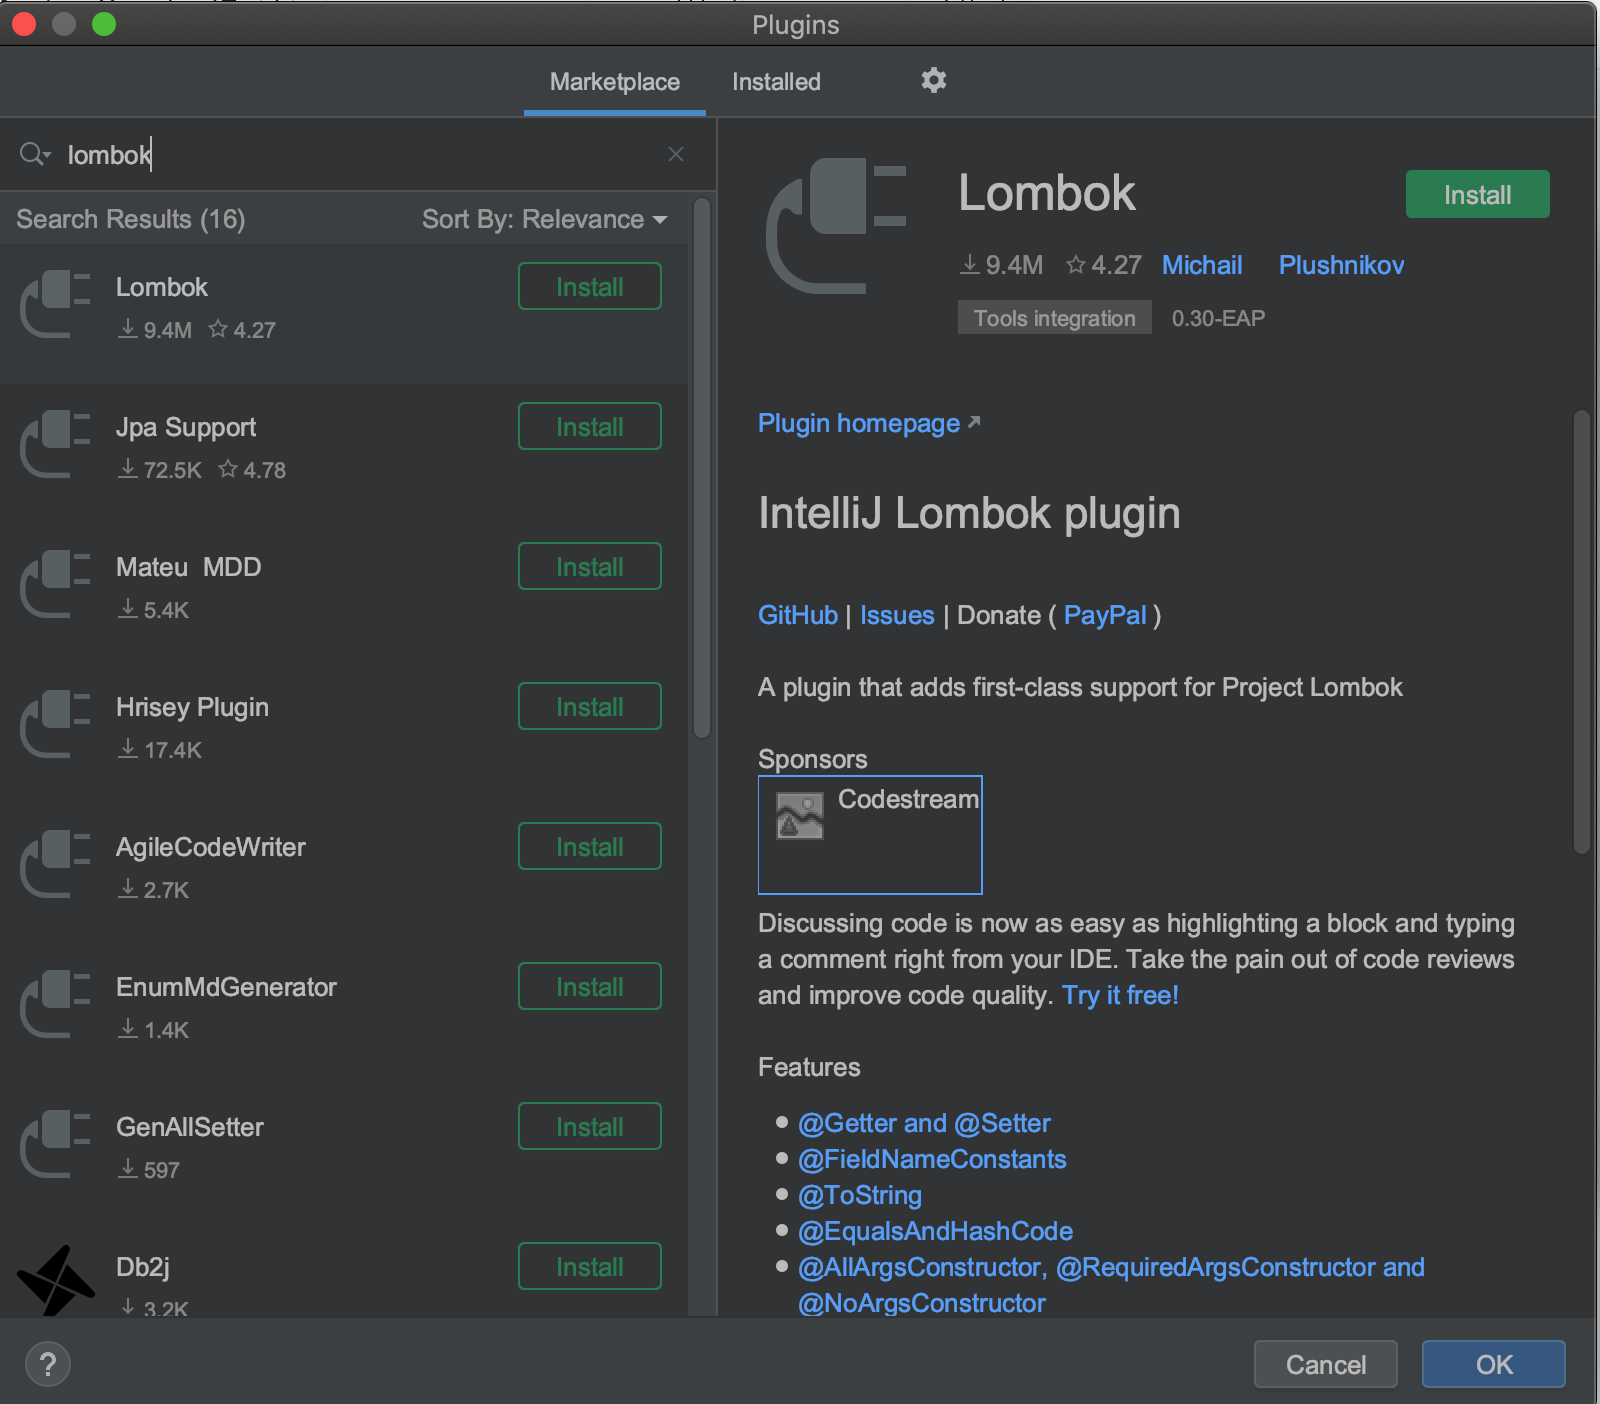Switch to the Installed tab

point(776,82)
